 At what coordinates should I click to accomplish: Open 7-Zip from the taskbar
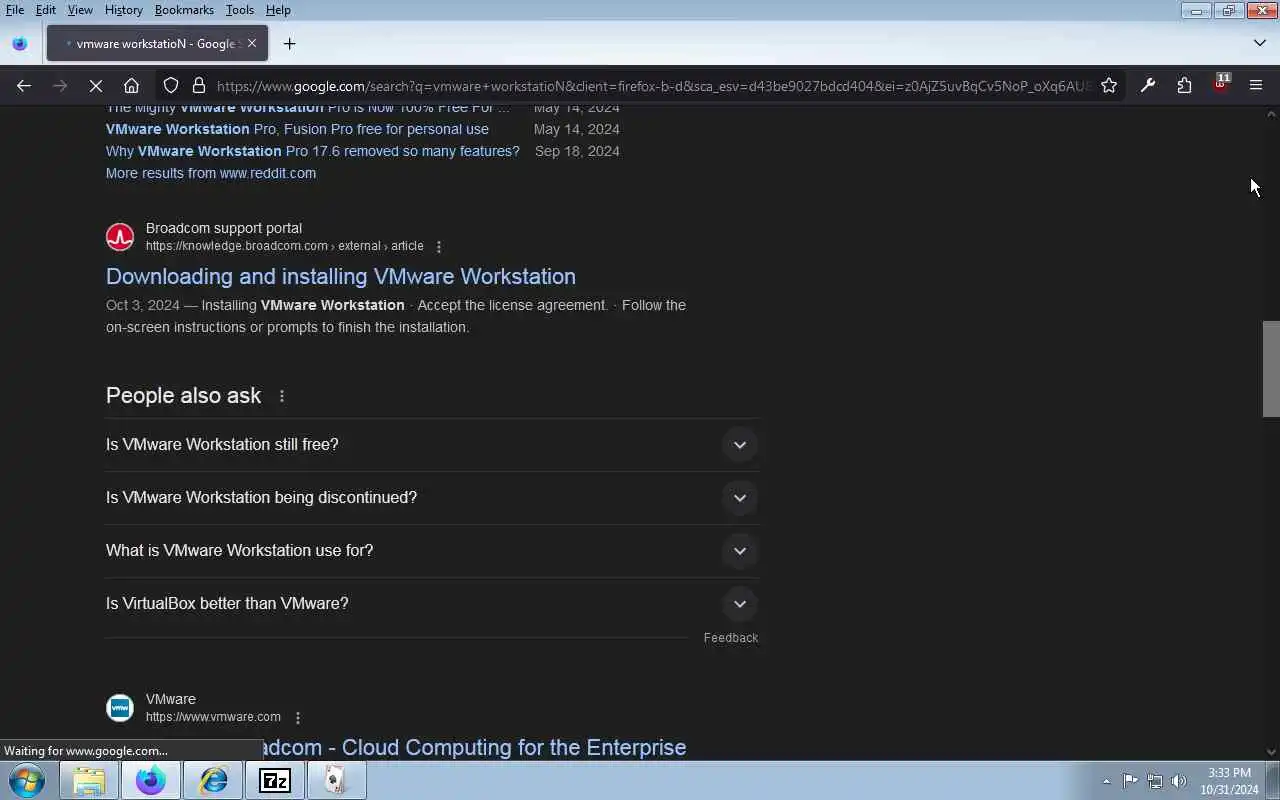pyautogui.click(x=275, y=780)
